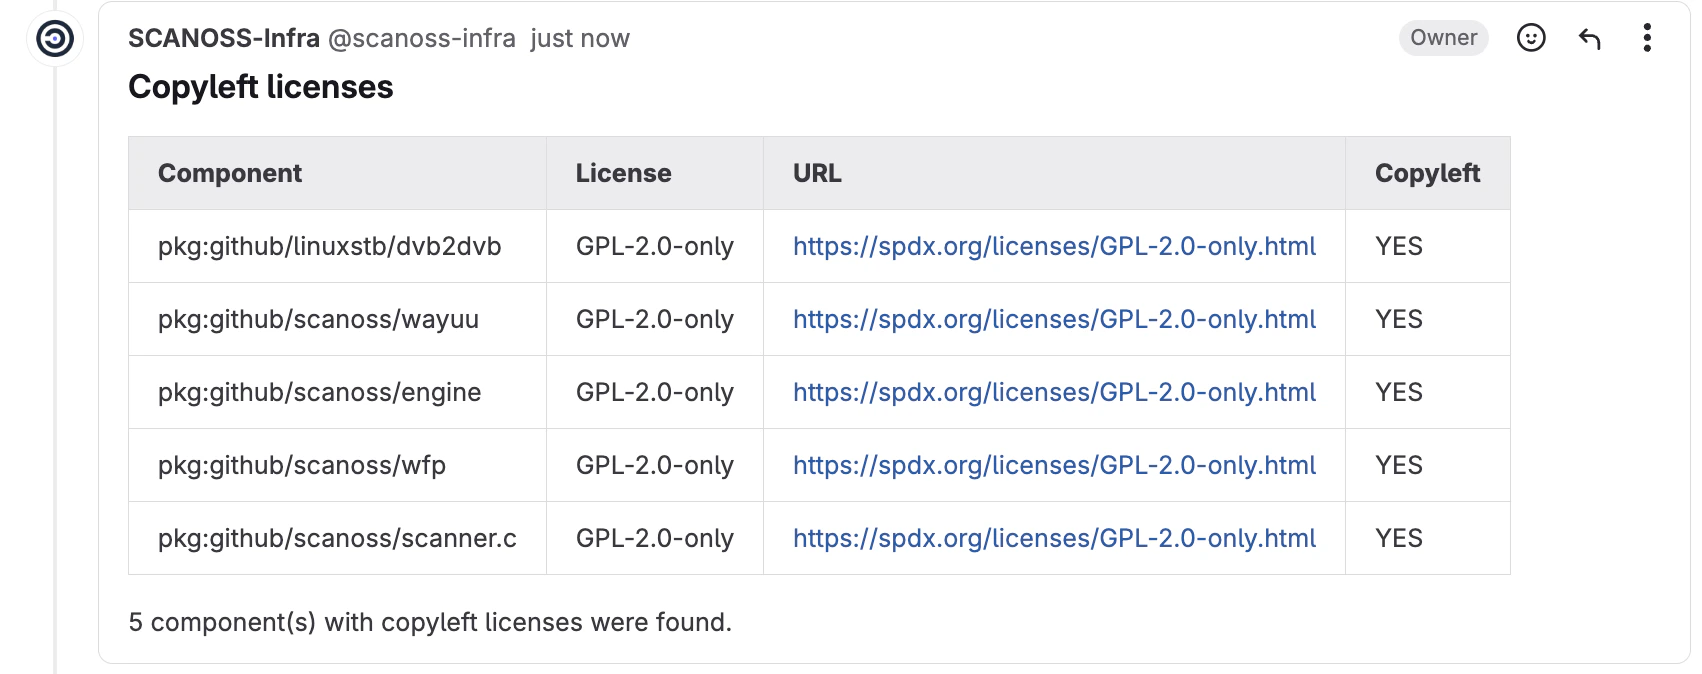
Task: Click the '5 component(s) with copyleft licenses' summary
Action: 430,622
